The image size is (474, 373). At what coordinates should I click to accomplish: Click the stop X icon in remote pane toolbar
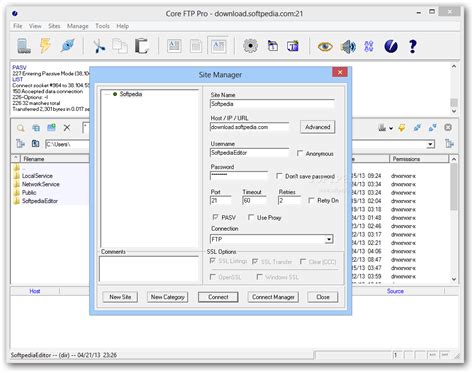(448, 127)
